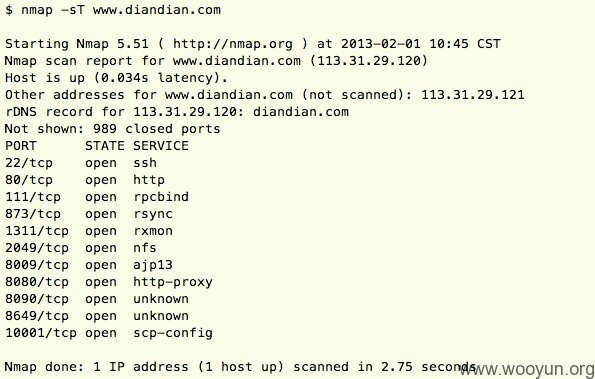
Task: Select the 2049/tcp port entry
Action: (x=37, y=248)
